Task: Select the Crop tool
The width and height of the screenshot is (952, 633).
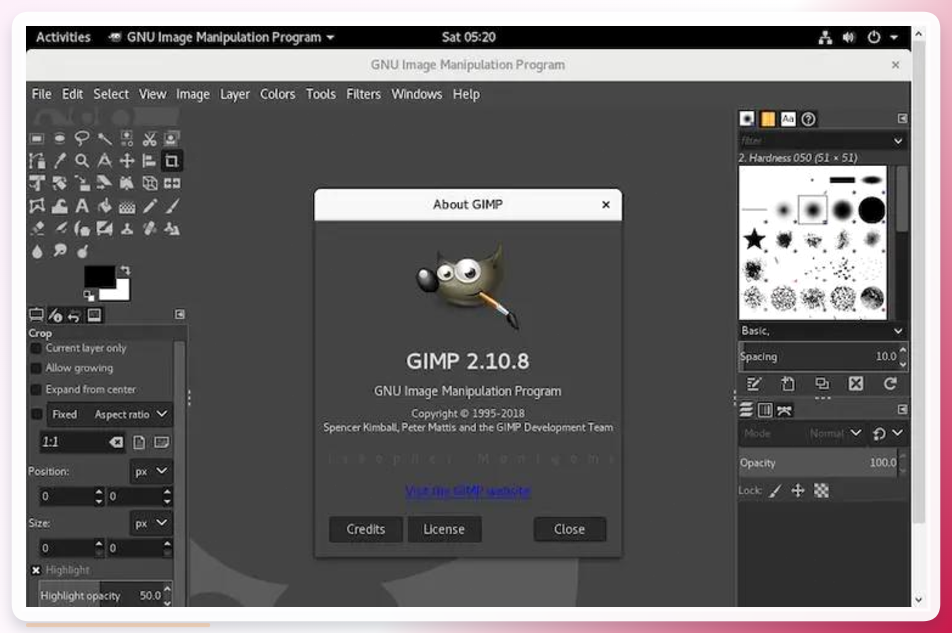Action: [x=172, y=161]
